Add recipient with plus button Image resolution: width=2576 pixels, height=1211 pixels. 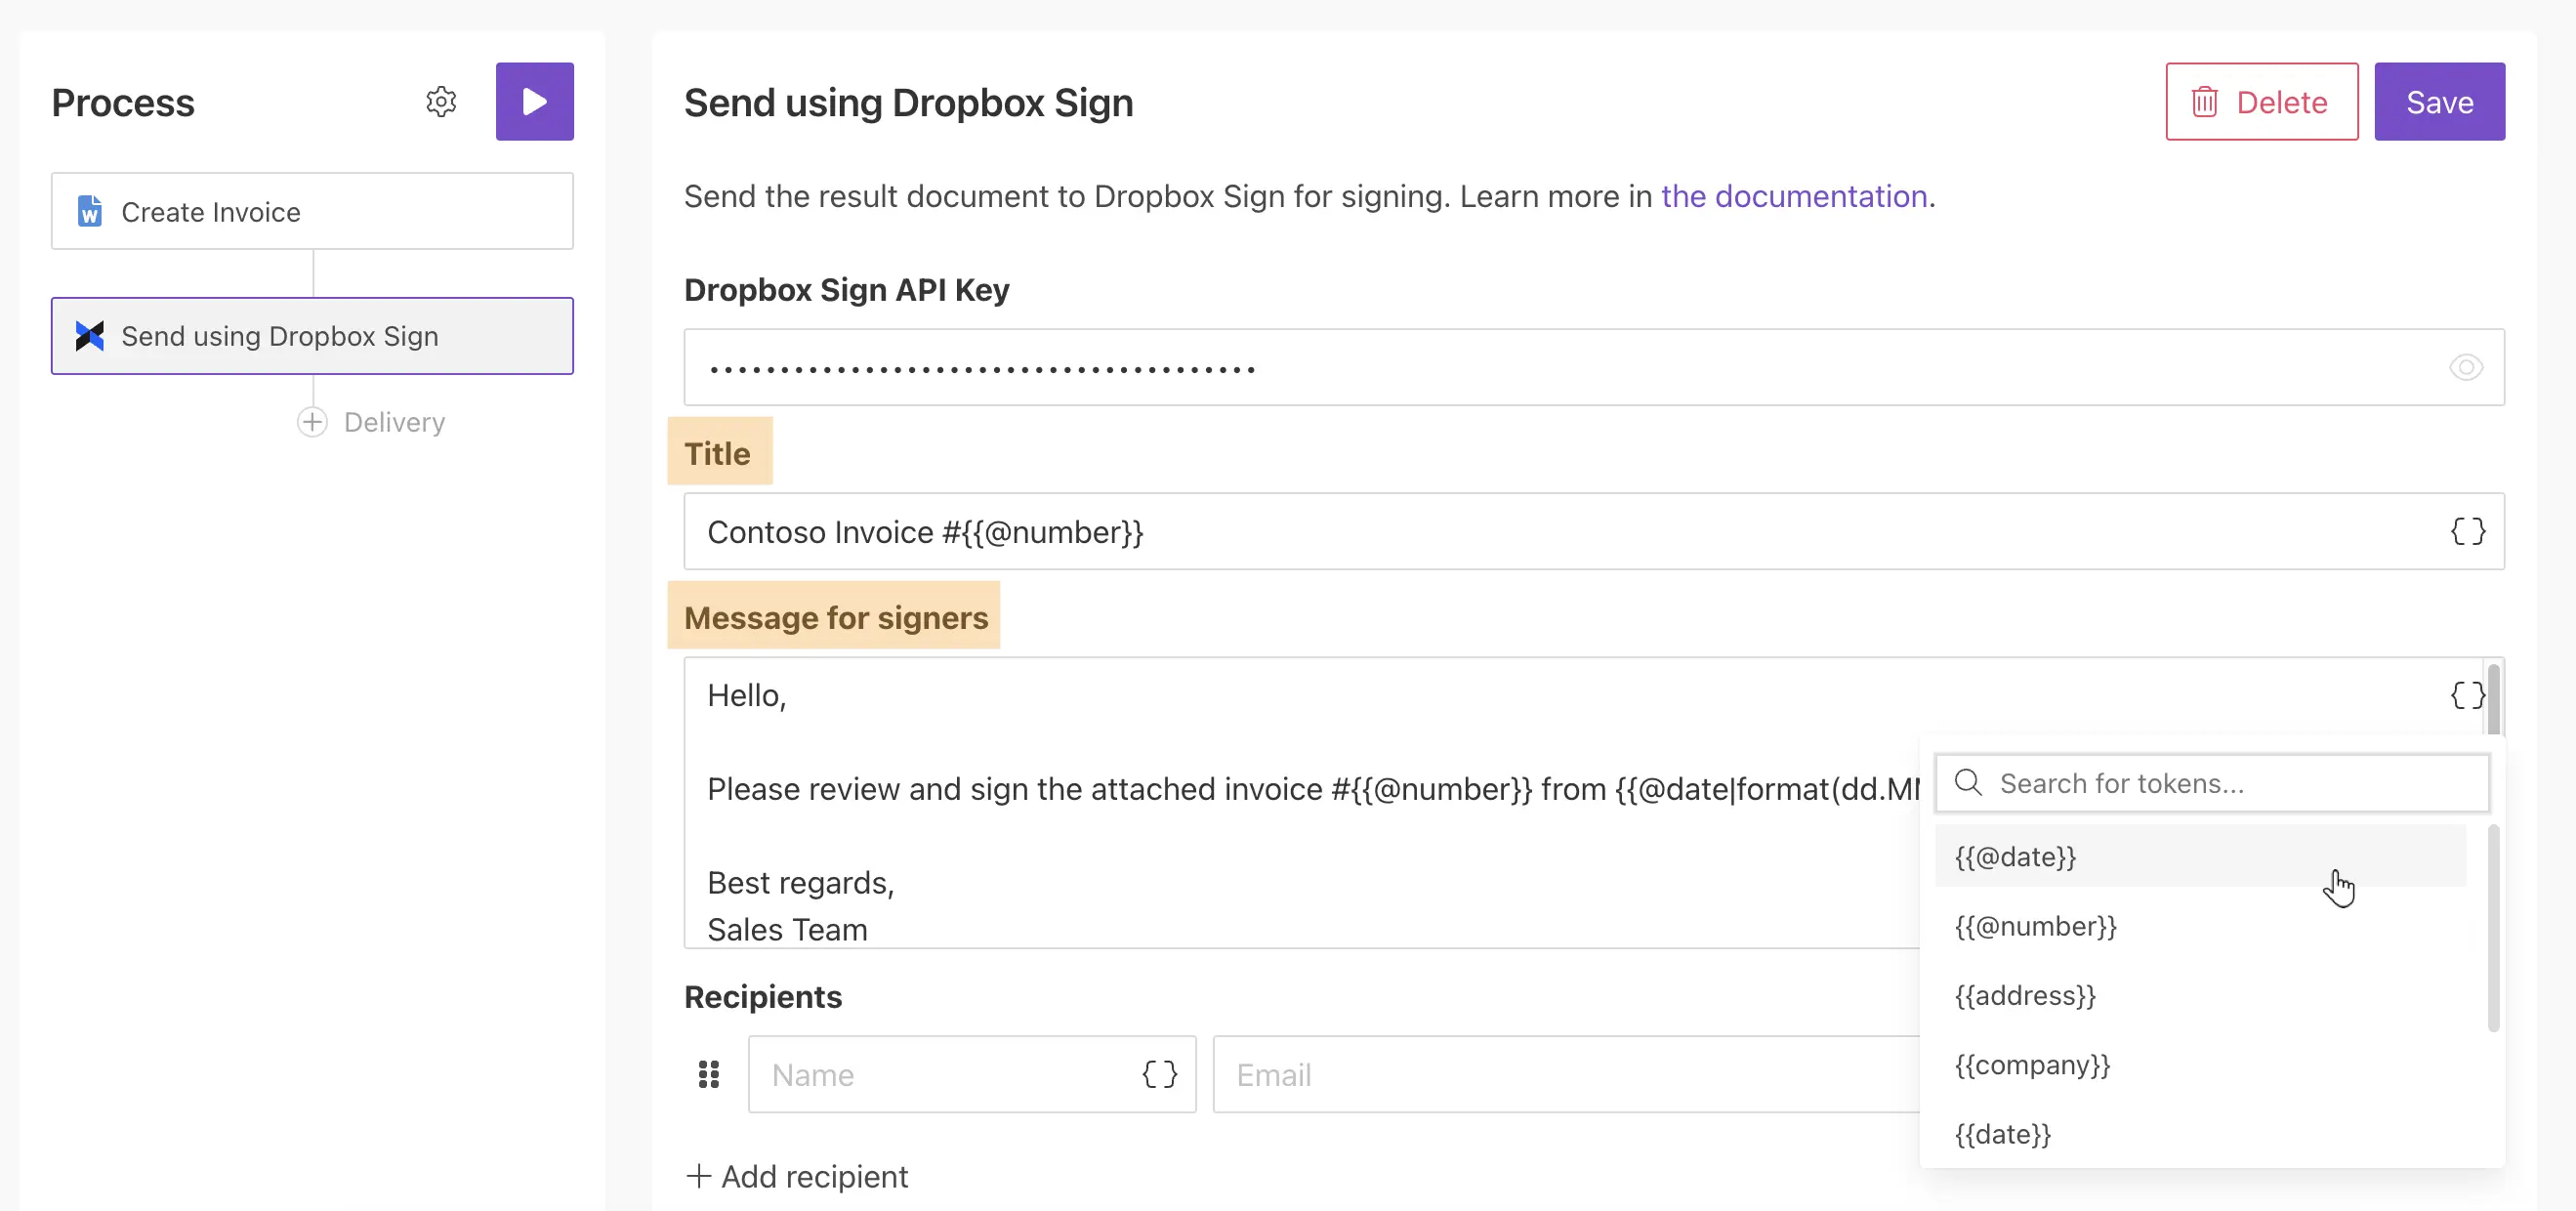[x=797, y=1176]
